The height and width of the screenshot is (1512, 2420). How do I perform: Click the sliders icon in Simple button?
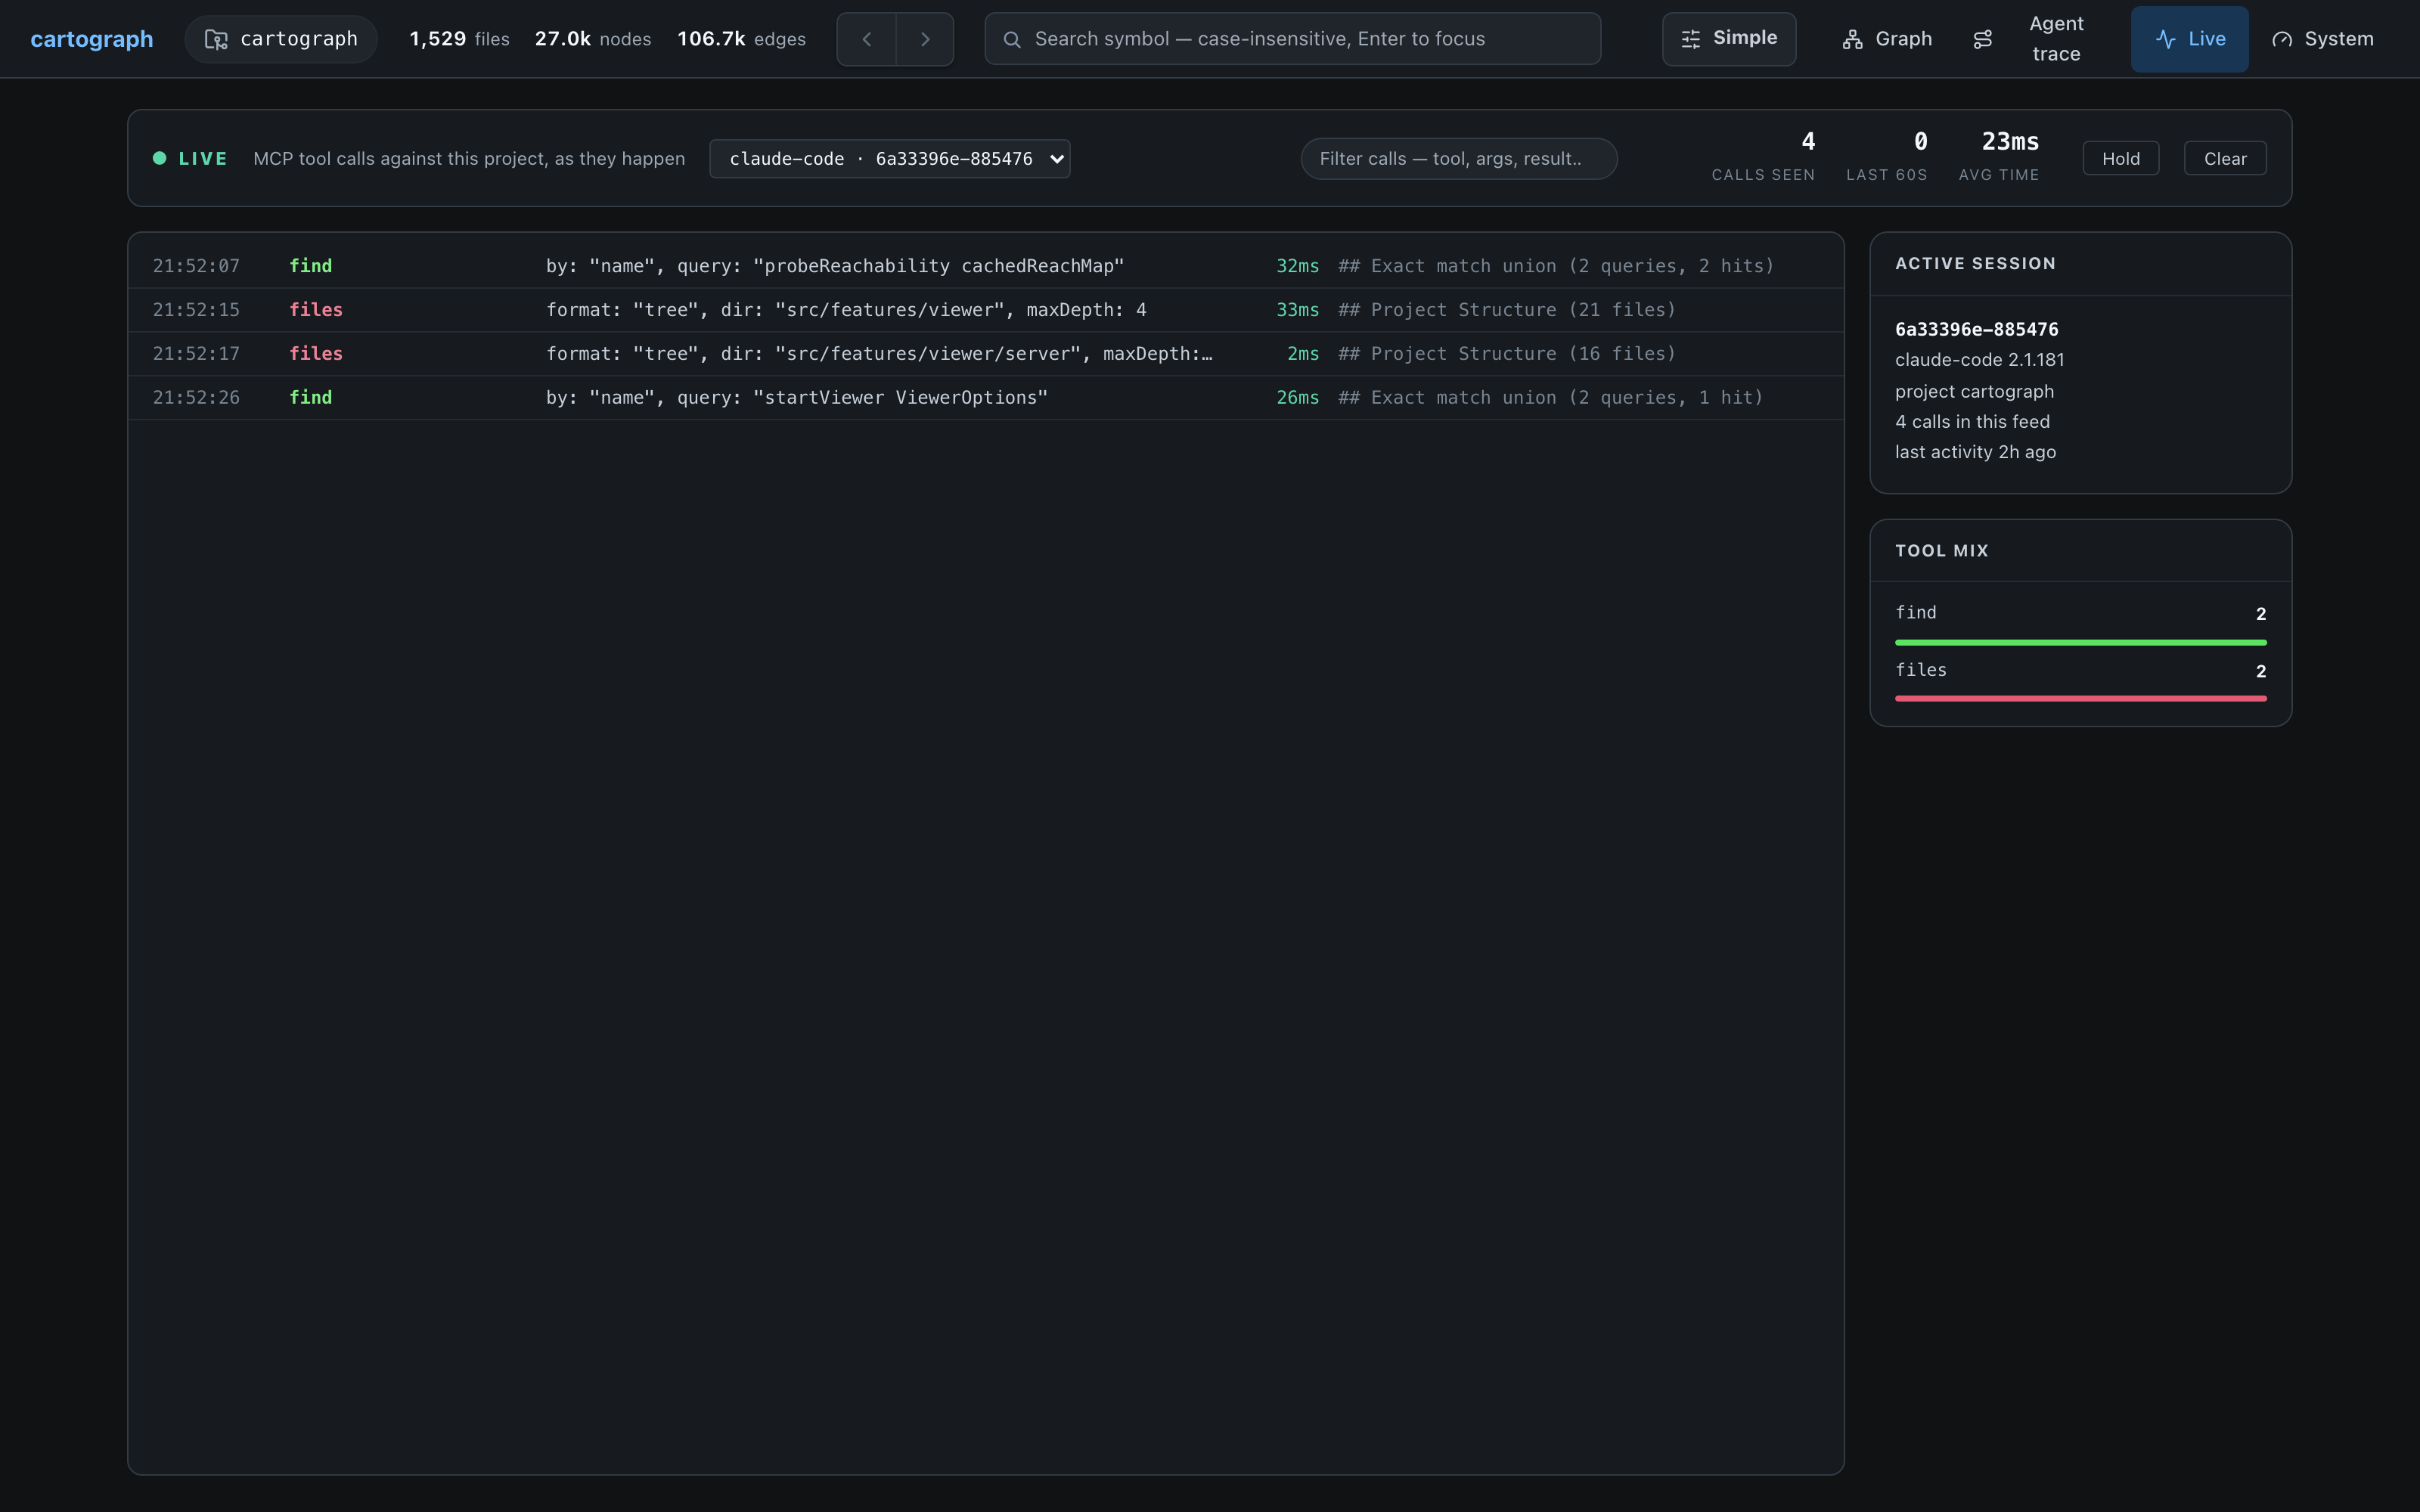click(1690, 39)
